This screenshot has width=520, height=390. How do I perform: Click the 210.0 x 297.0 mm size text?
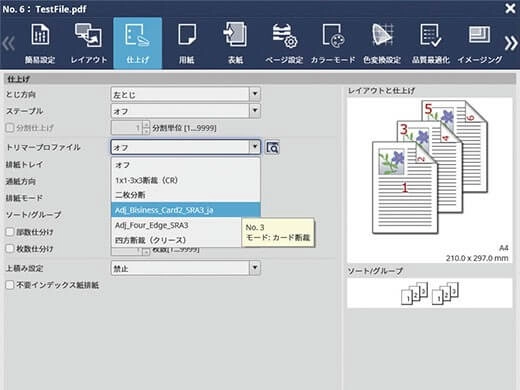click(x=477, y=258)
